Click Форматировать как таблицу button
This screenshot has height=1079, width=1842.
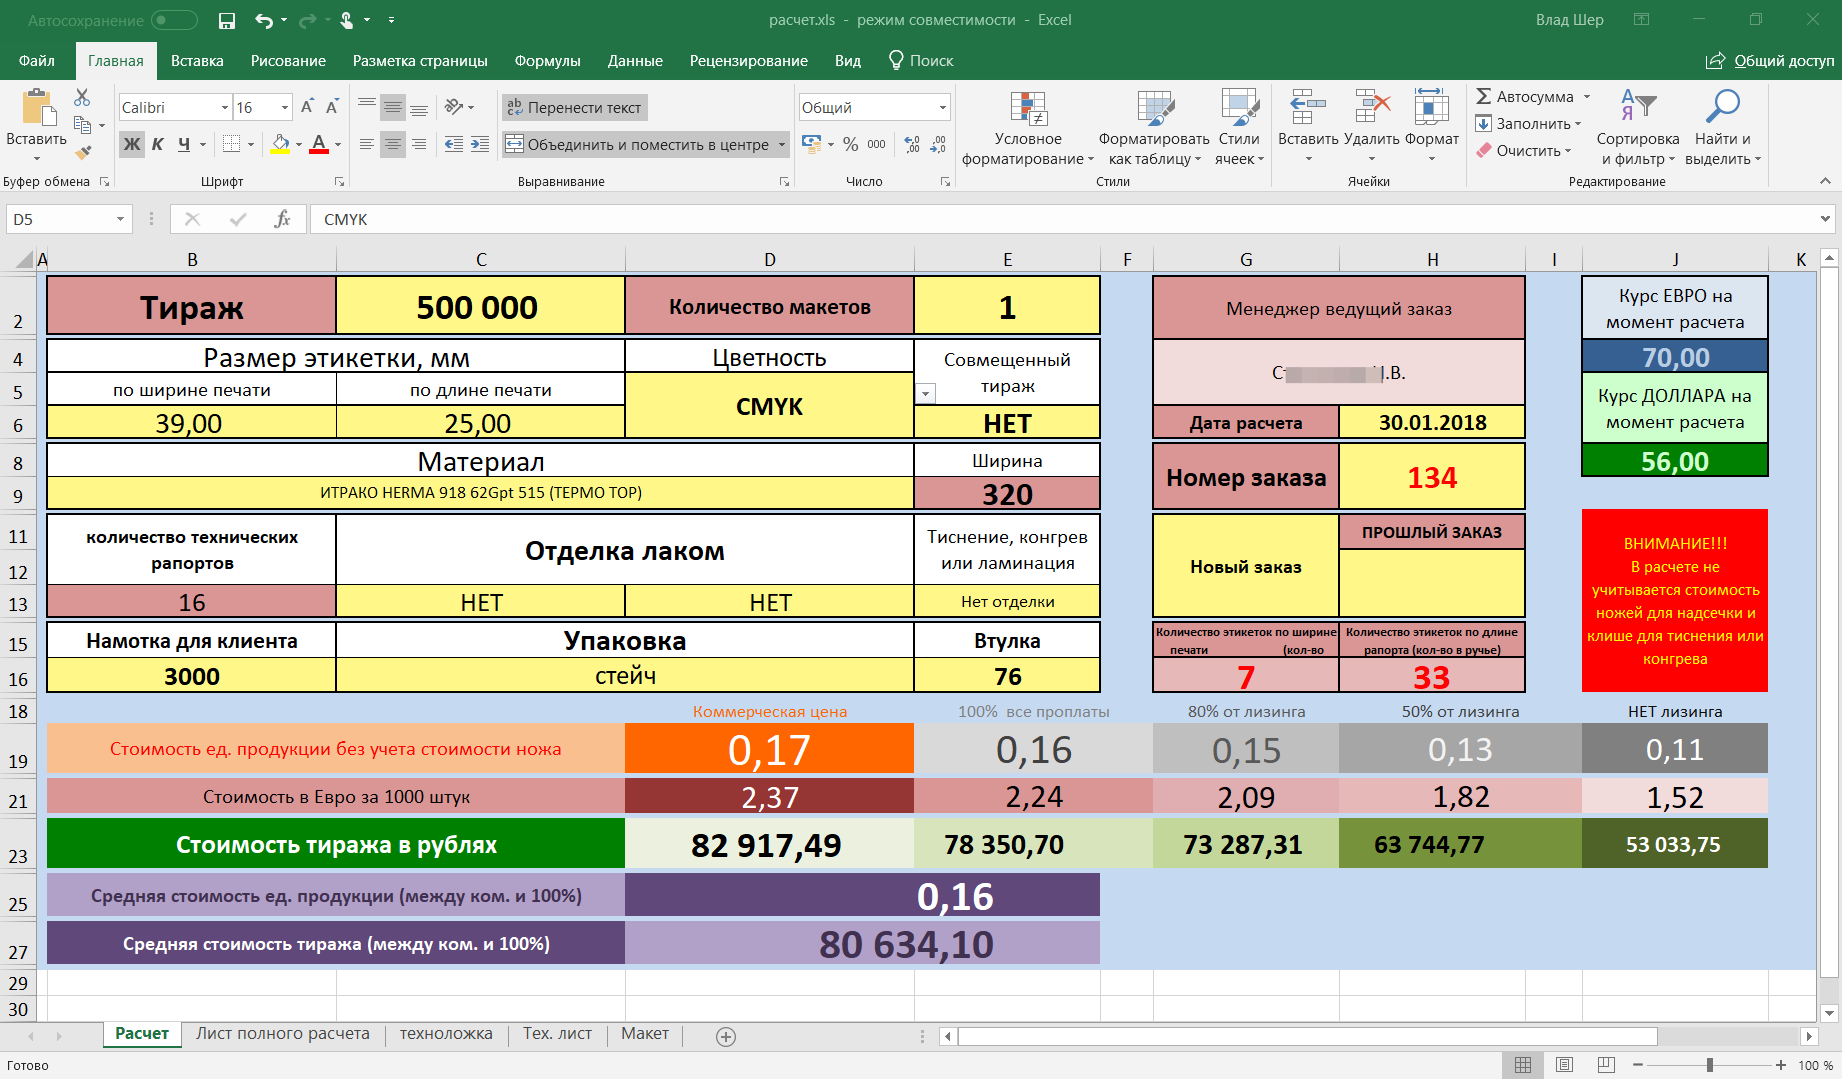click(x=1154, y=128)
